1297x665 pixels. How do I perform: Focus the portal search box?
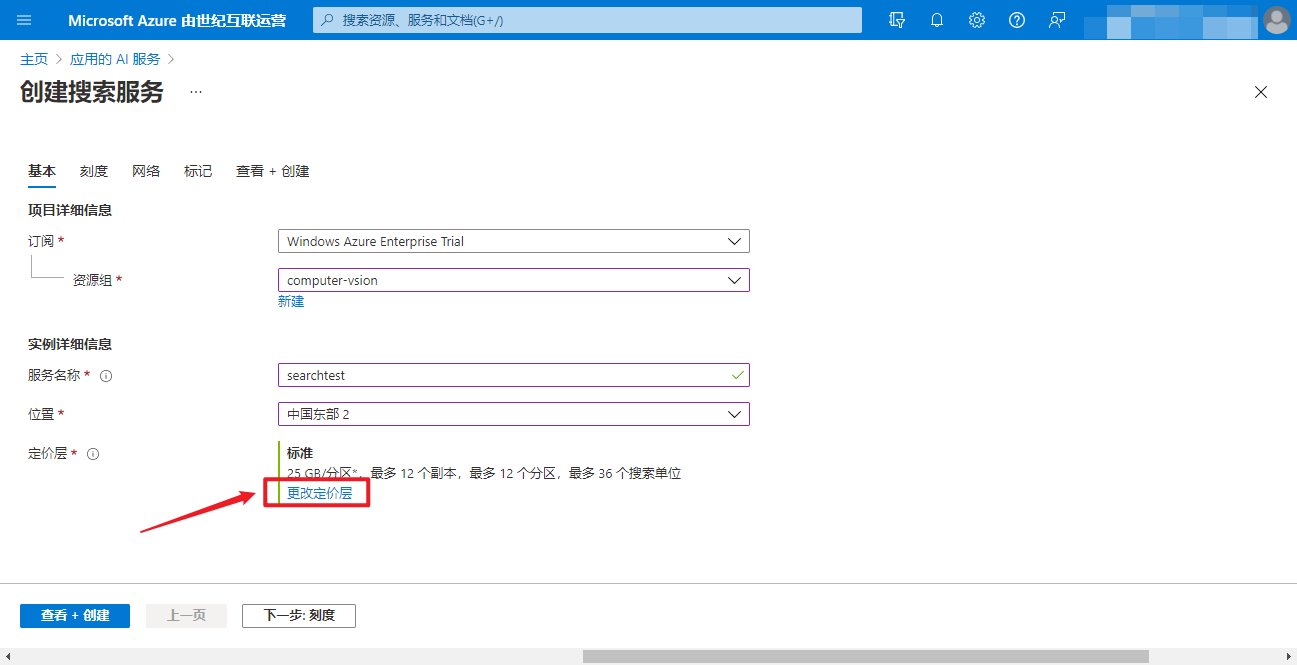[587, 20]
